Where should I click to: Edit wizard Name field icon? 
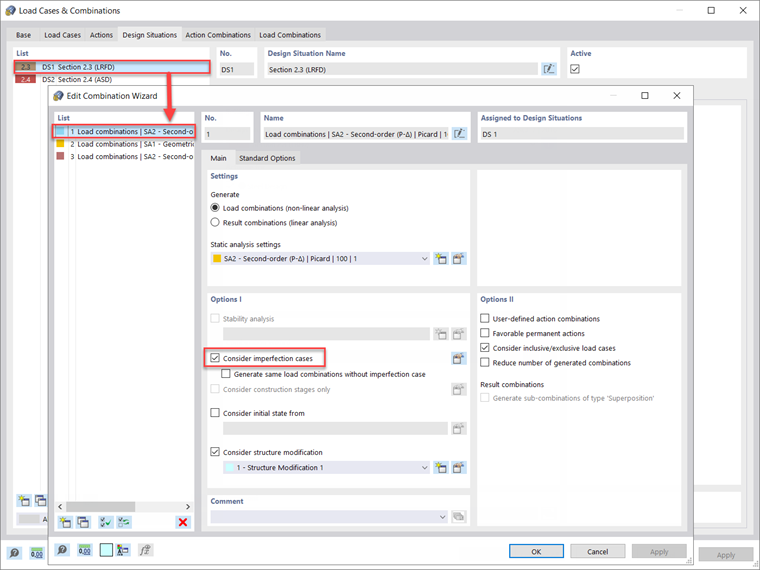pyautogui.click(x=459, y=134)
